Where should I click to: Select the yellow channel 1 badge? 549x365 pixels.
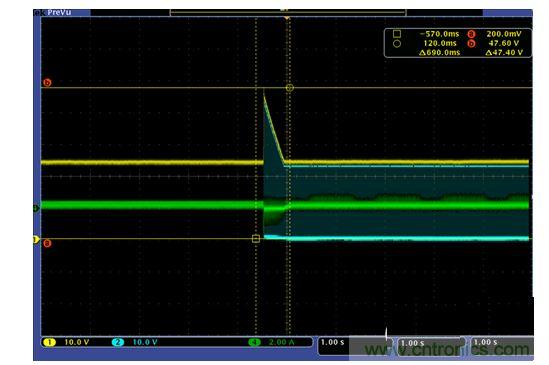click(49, 342)
